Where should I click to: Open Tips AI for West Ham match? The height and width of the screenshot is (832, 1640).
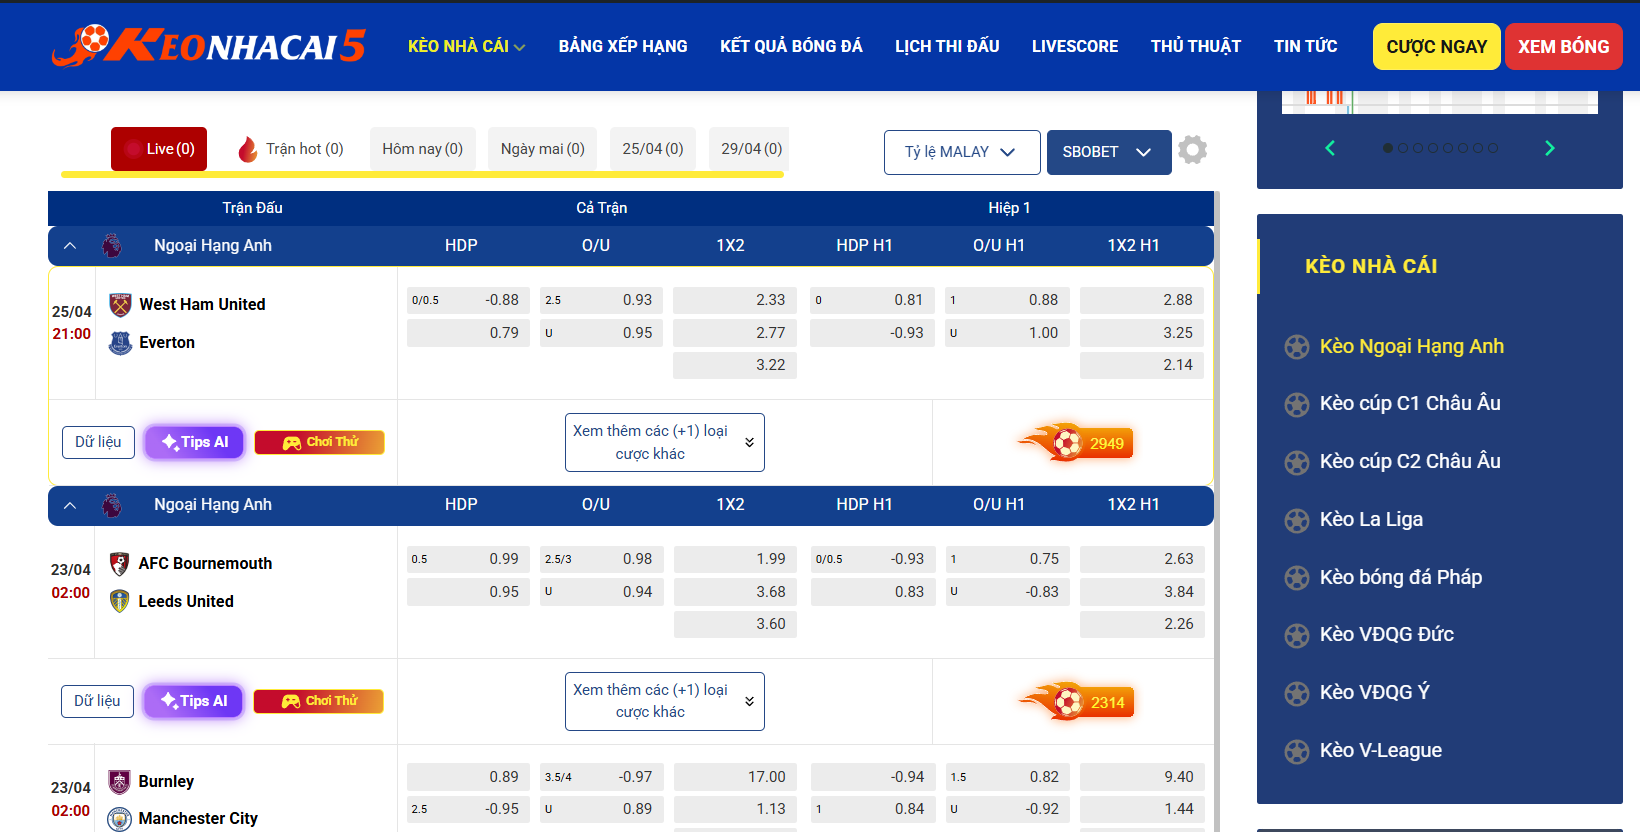195,442
